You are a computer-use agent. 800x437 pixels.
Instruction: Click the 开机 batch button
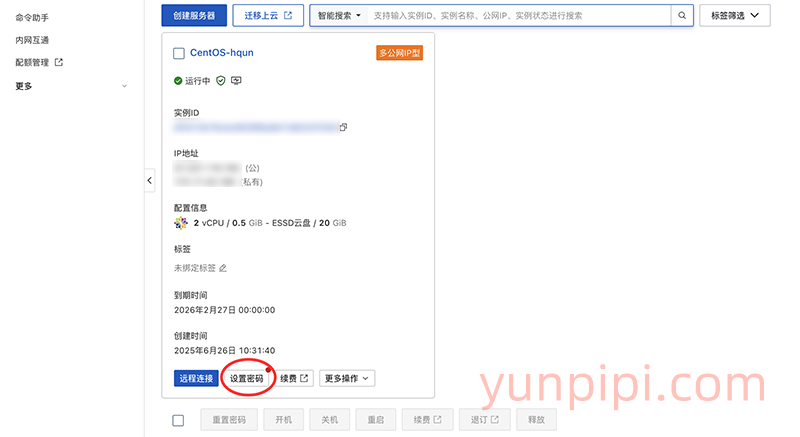[284, 420]
